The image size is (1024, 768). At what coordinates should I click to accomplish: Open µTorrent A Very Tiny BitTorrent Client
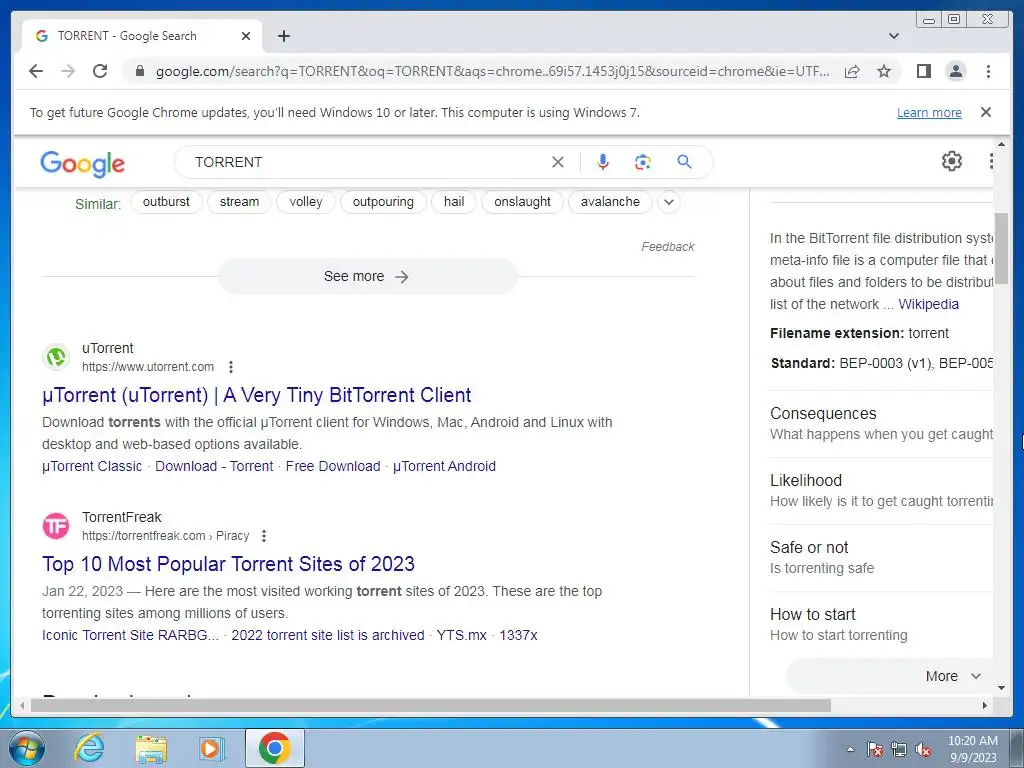pos(257,395)
